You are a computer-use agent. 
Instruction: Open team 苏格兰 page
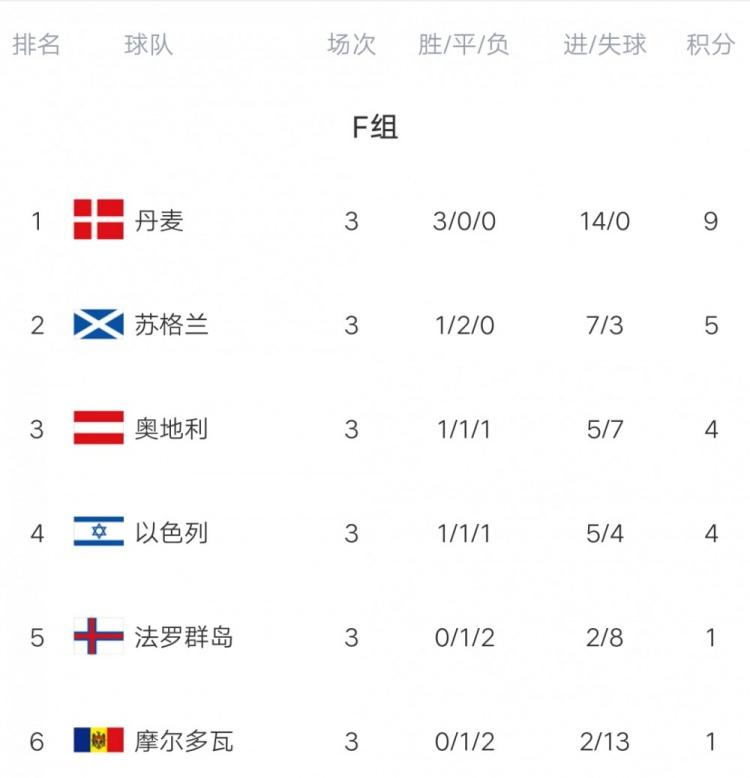click(x=172, y=324)
